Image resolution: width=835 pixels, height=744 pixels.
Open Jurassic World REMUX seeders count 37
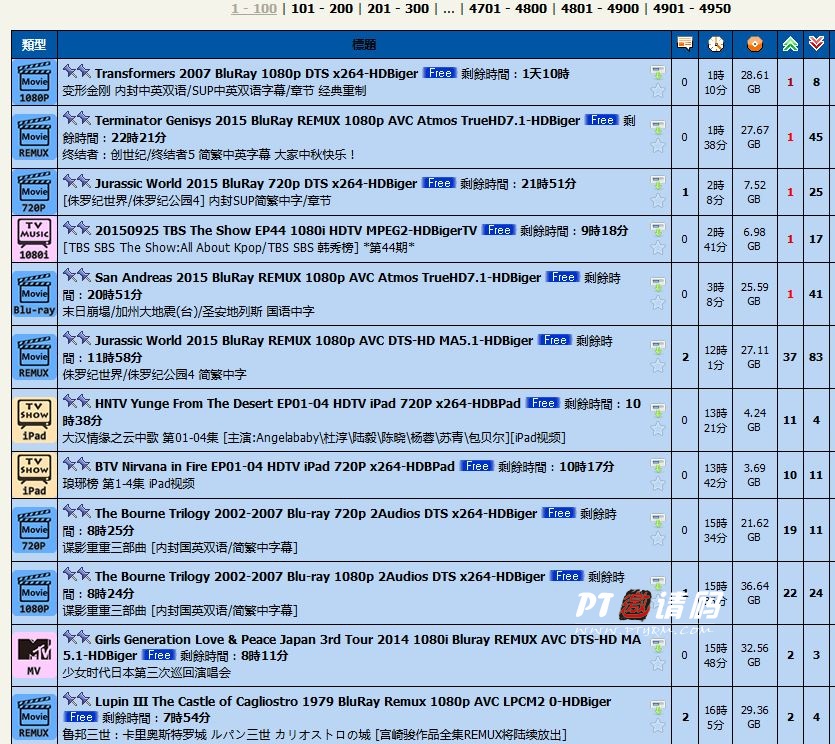pyautogui.click(x=790, y=357)
